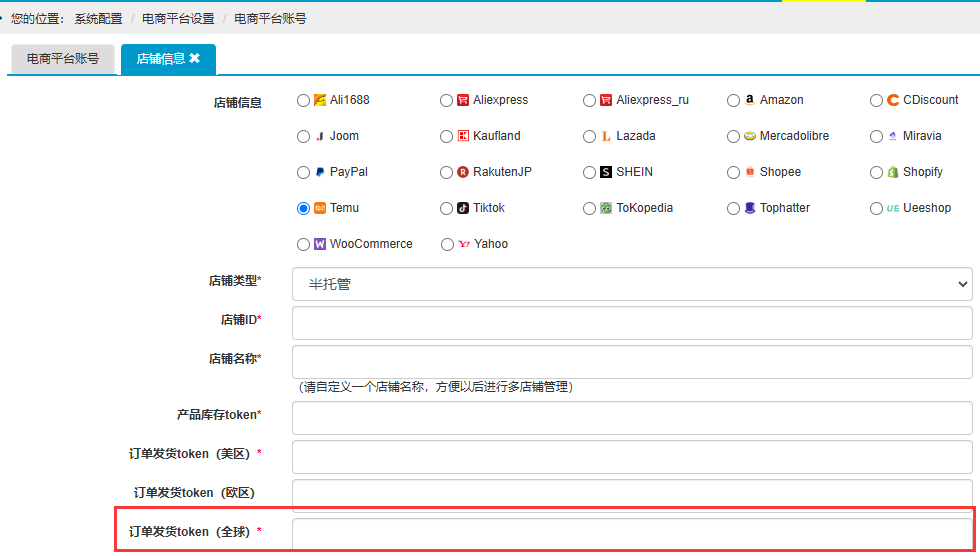Click the Kaufland label text

(496, 136)
